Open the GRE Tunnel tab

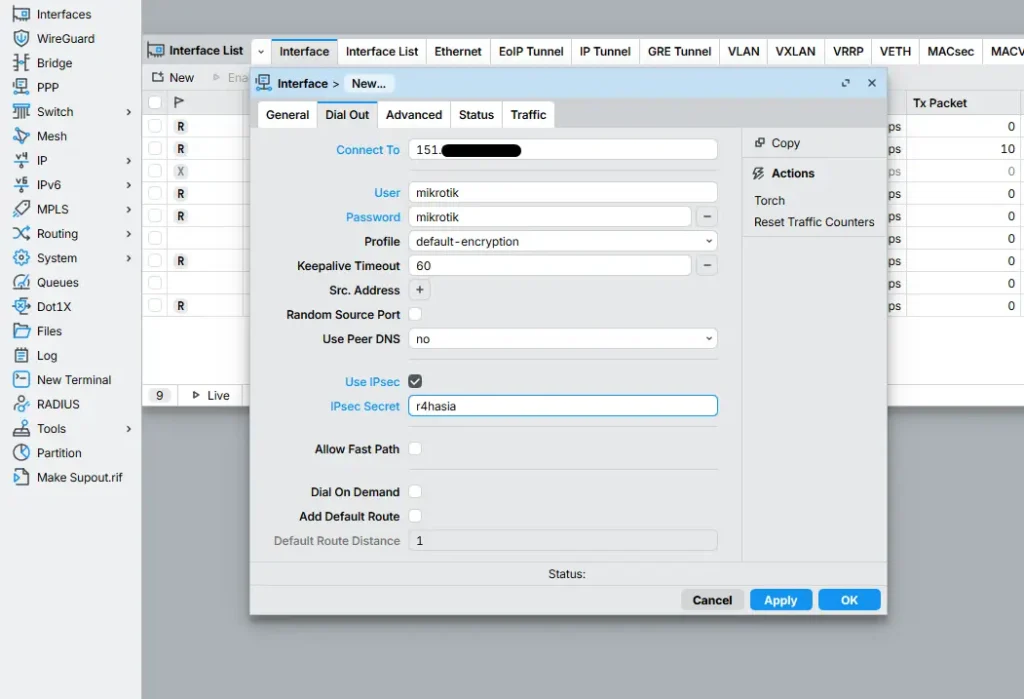679,51
